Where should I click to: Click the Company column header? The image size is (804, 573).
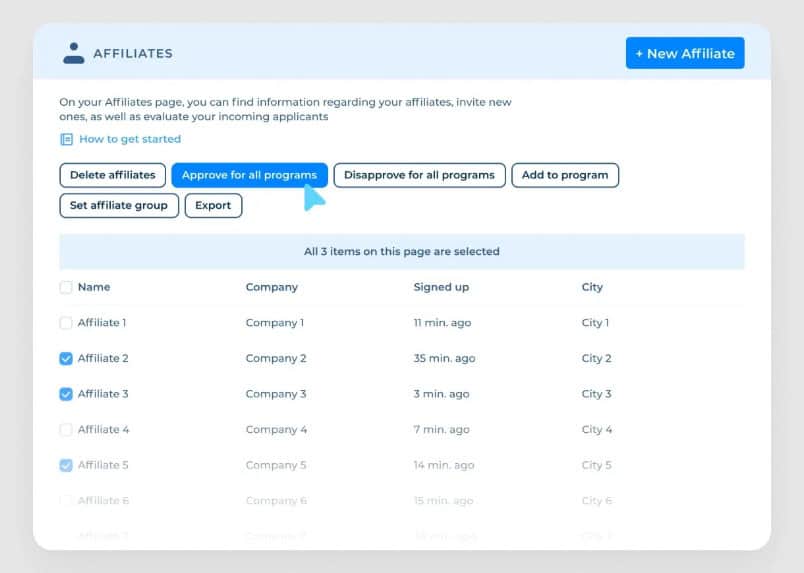pos(272,287)
